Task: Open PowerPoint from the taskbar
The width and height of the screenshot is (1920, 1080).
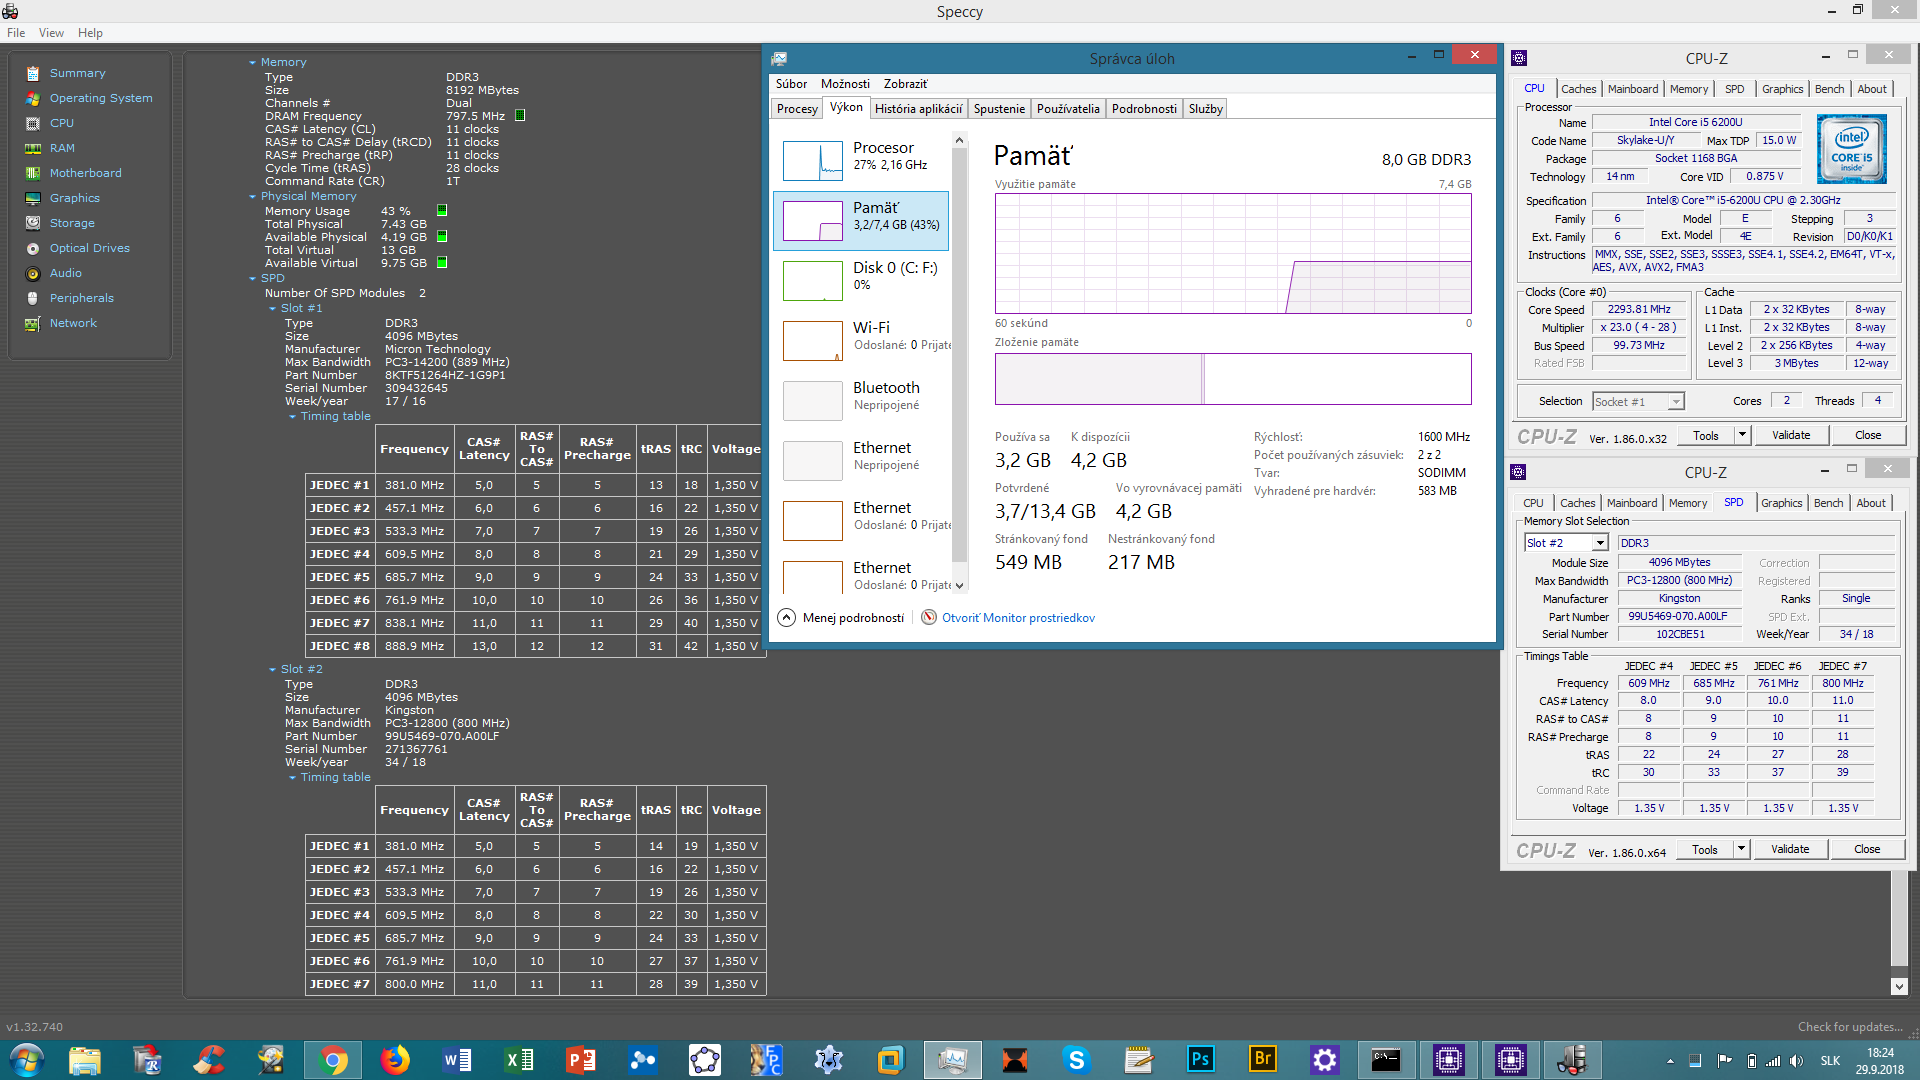Action: pos(581,1059)
